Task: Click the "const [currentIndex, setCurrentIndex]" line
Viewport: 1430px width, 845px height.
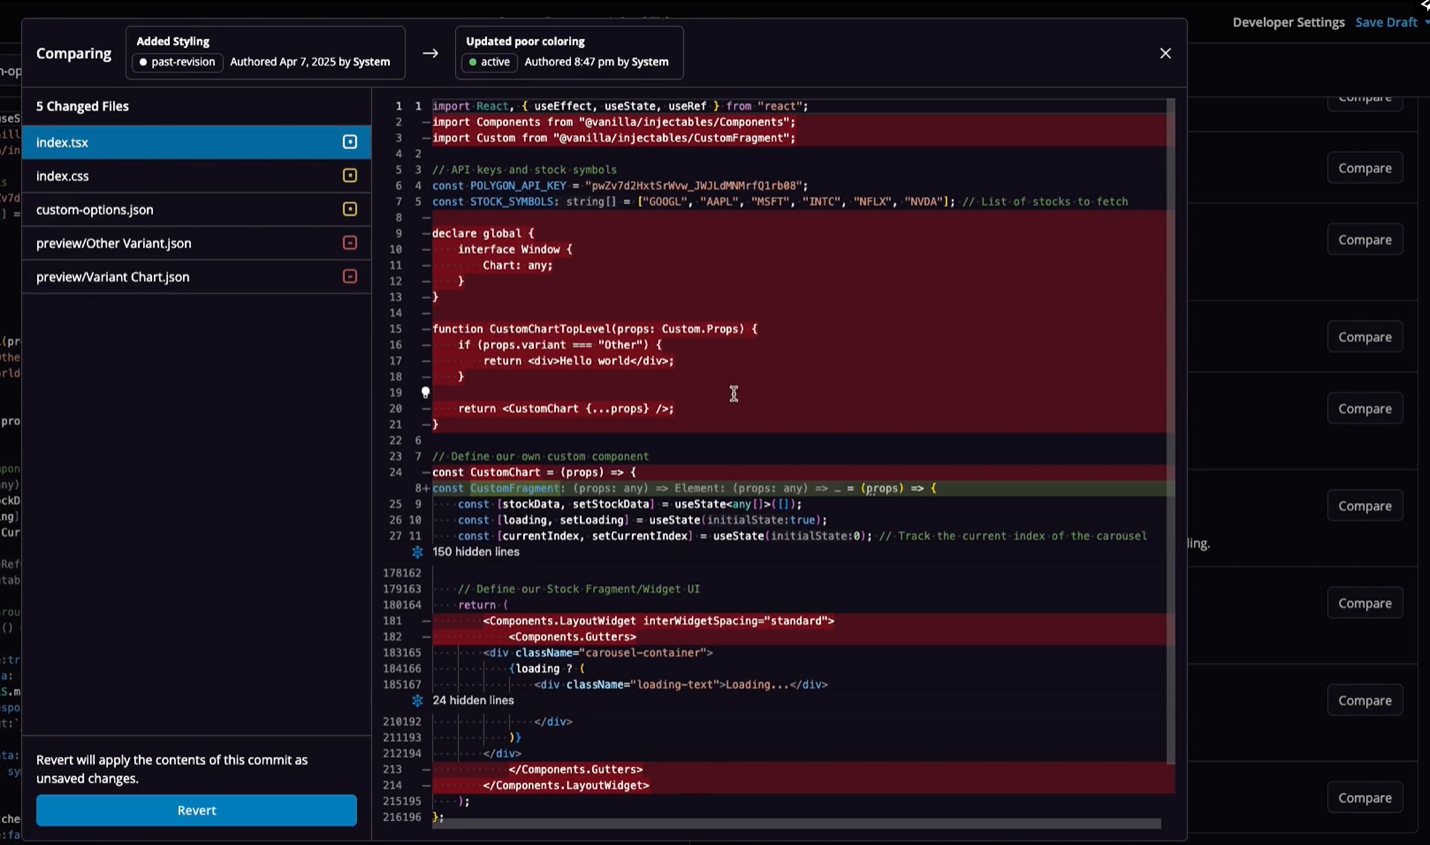Action: click(x=802, y=536)
